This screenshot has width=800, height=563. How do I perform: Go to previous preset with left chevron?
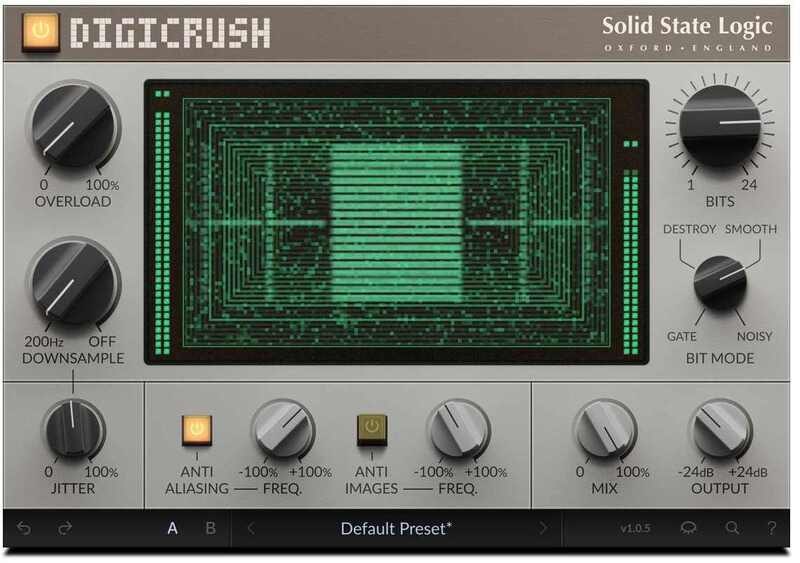(251, 528)
